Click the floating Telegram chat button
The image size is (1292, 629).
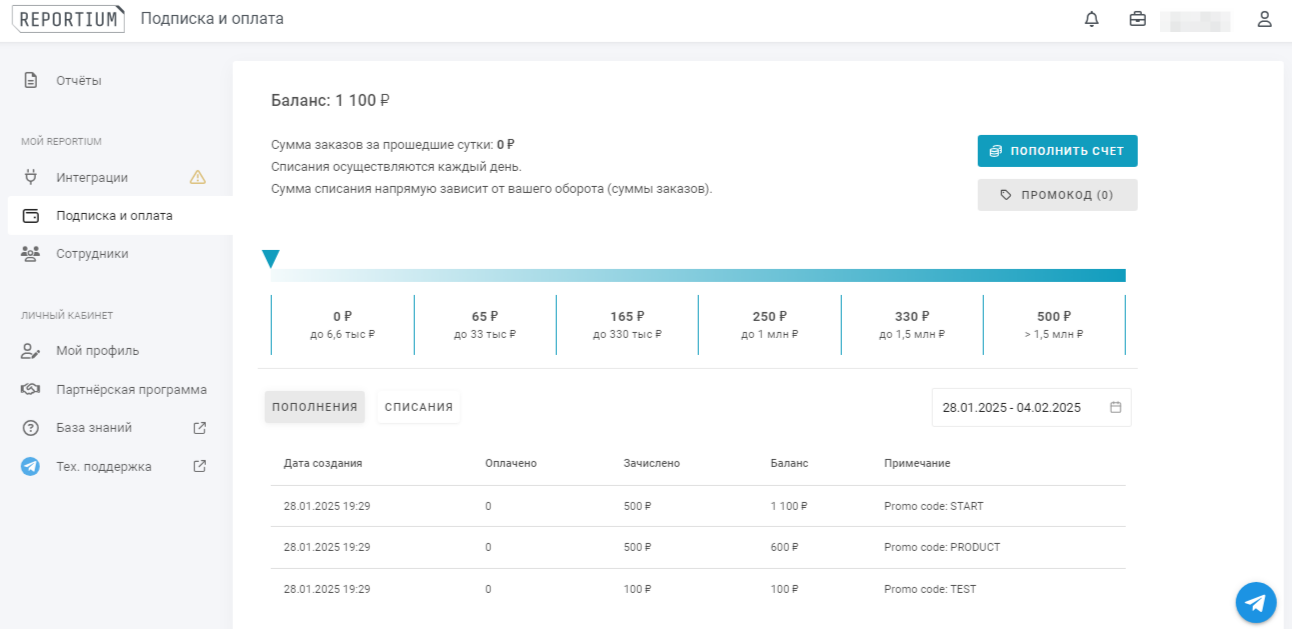1256,602
